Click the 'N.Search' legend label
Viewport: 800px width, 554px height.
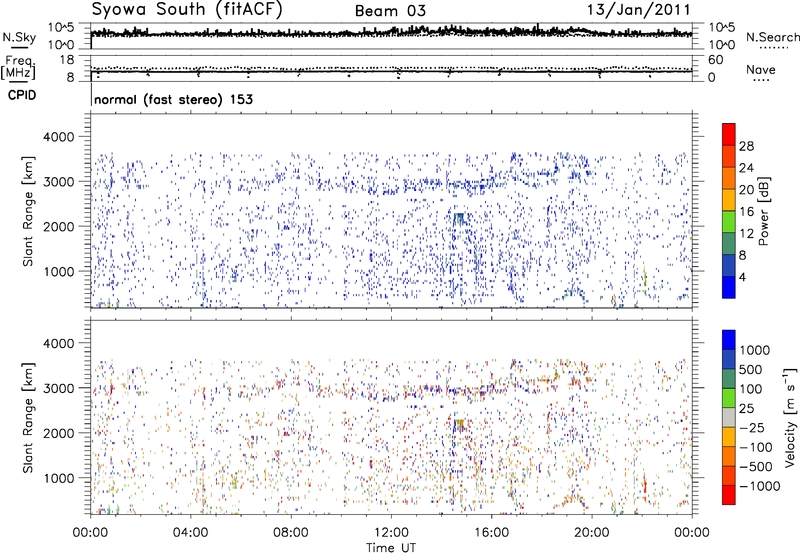tap(772, 37)
